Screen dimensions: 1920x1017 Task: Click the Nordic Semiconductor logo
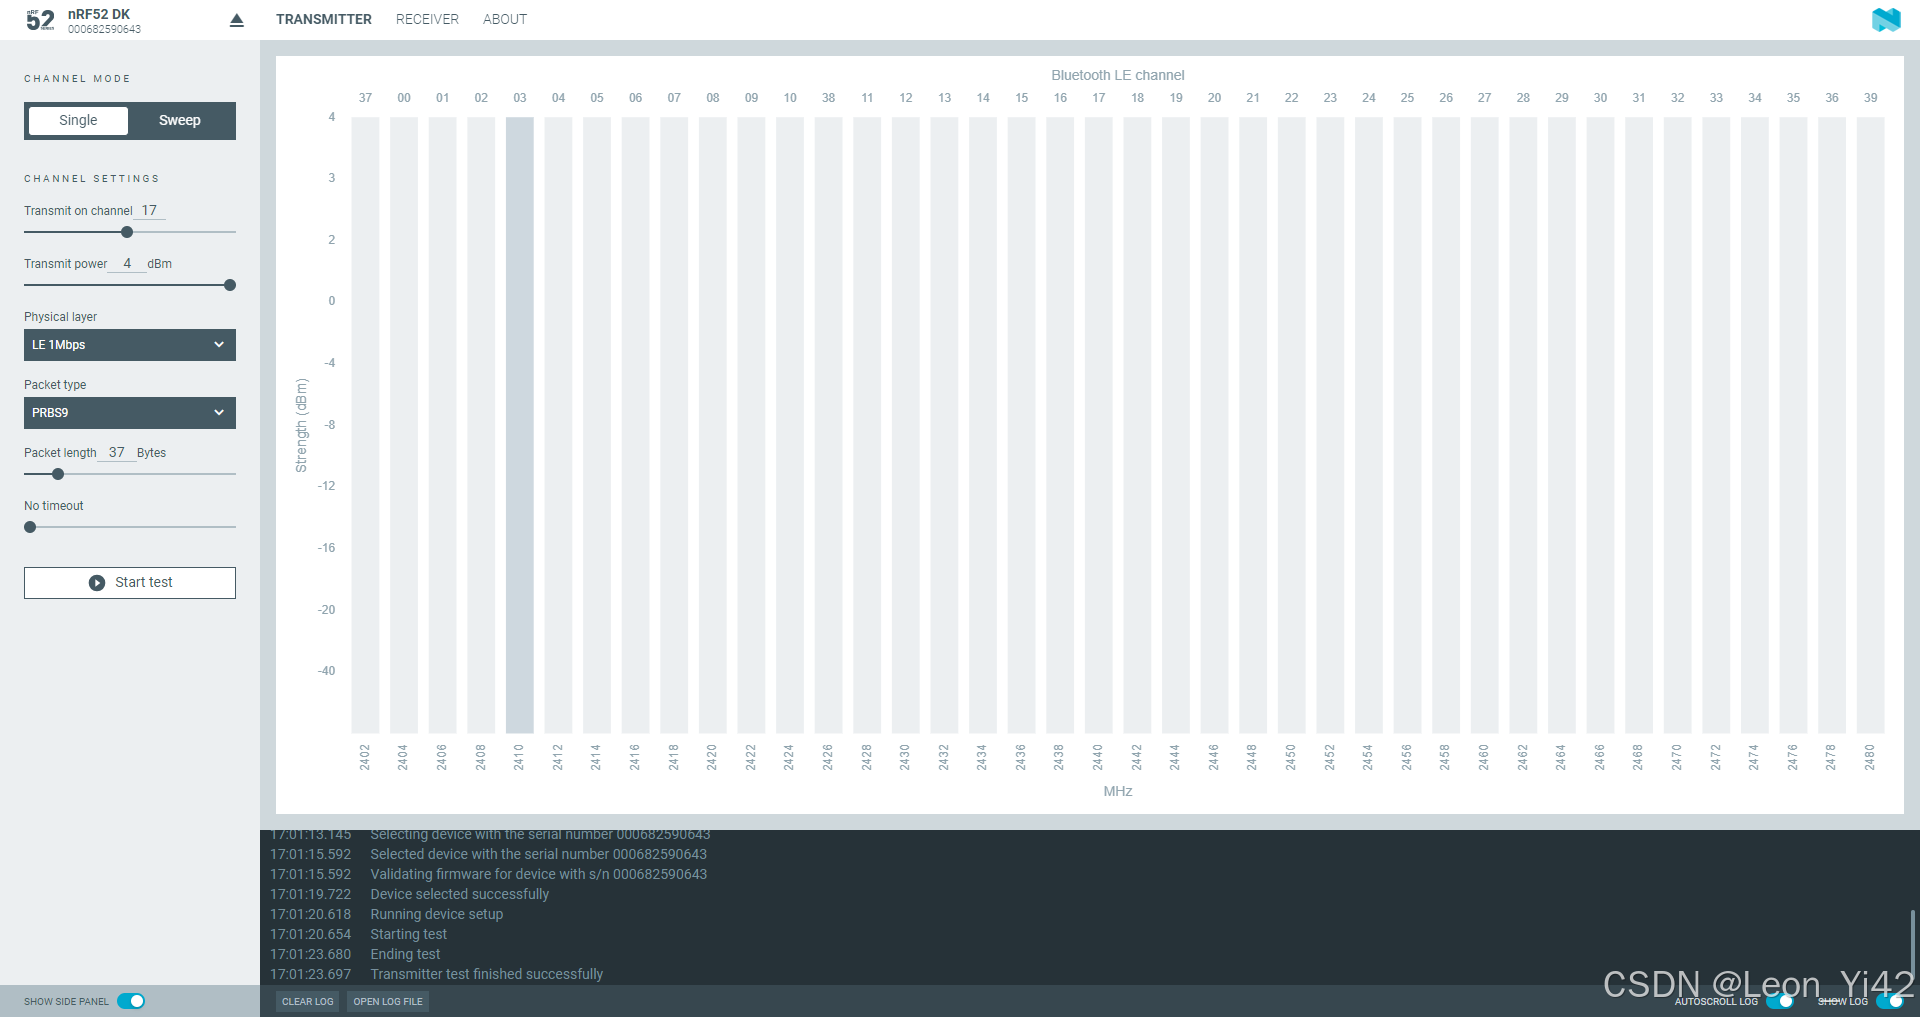(x=1886, y=19)
